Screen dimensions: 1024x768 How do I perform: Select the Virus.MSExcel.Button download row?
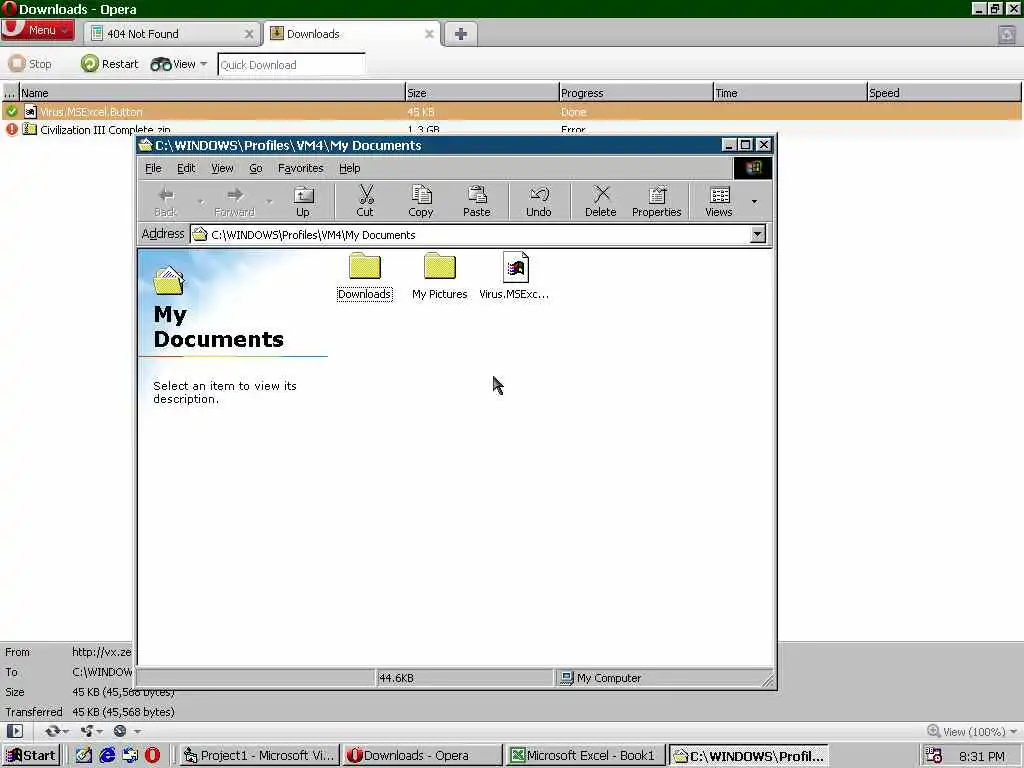512,112
